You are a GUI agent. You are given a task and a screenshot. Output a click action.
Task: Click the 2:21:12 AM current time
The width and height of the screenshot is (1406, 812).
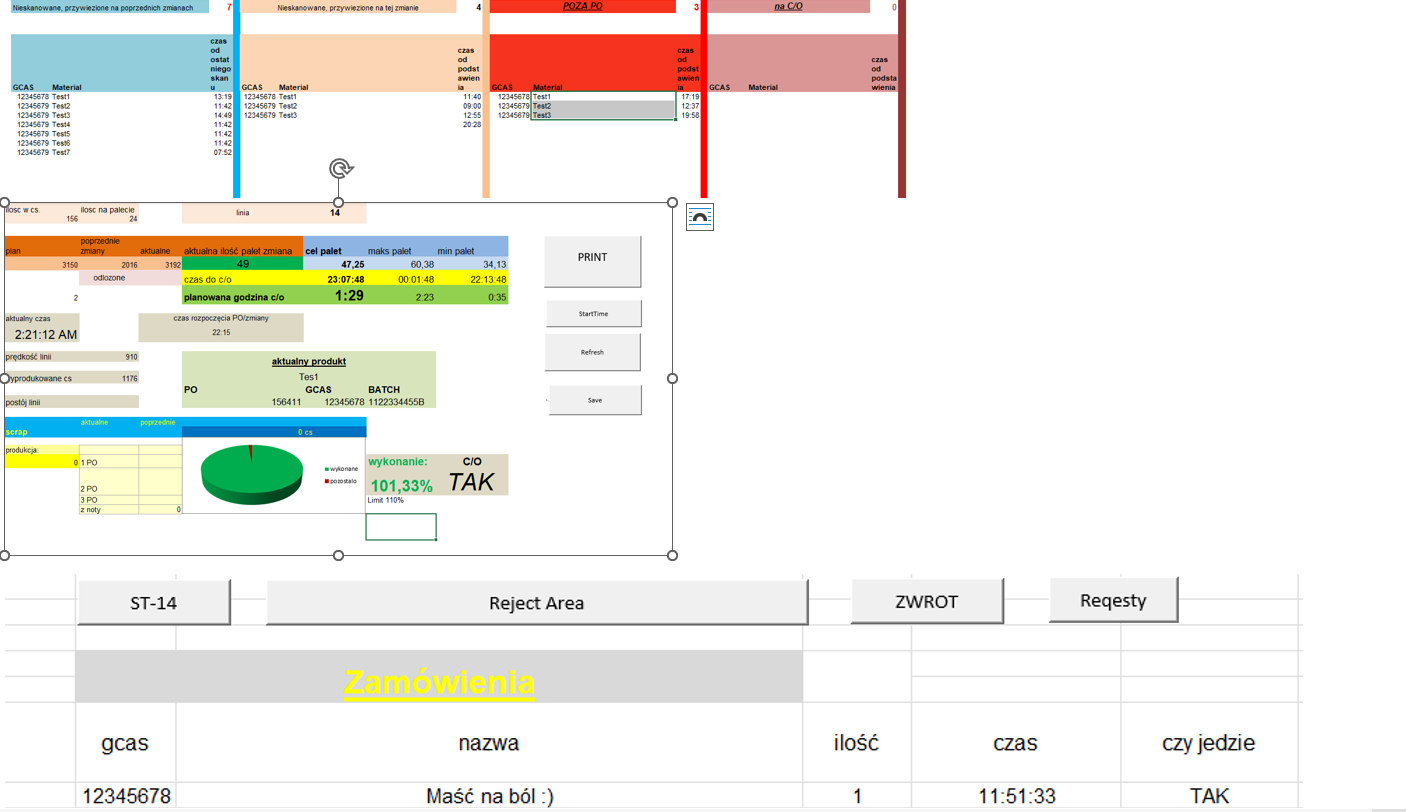pos(46,334)
